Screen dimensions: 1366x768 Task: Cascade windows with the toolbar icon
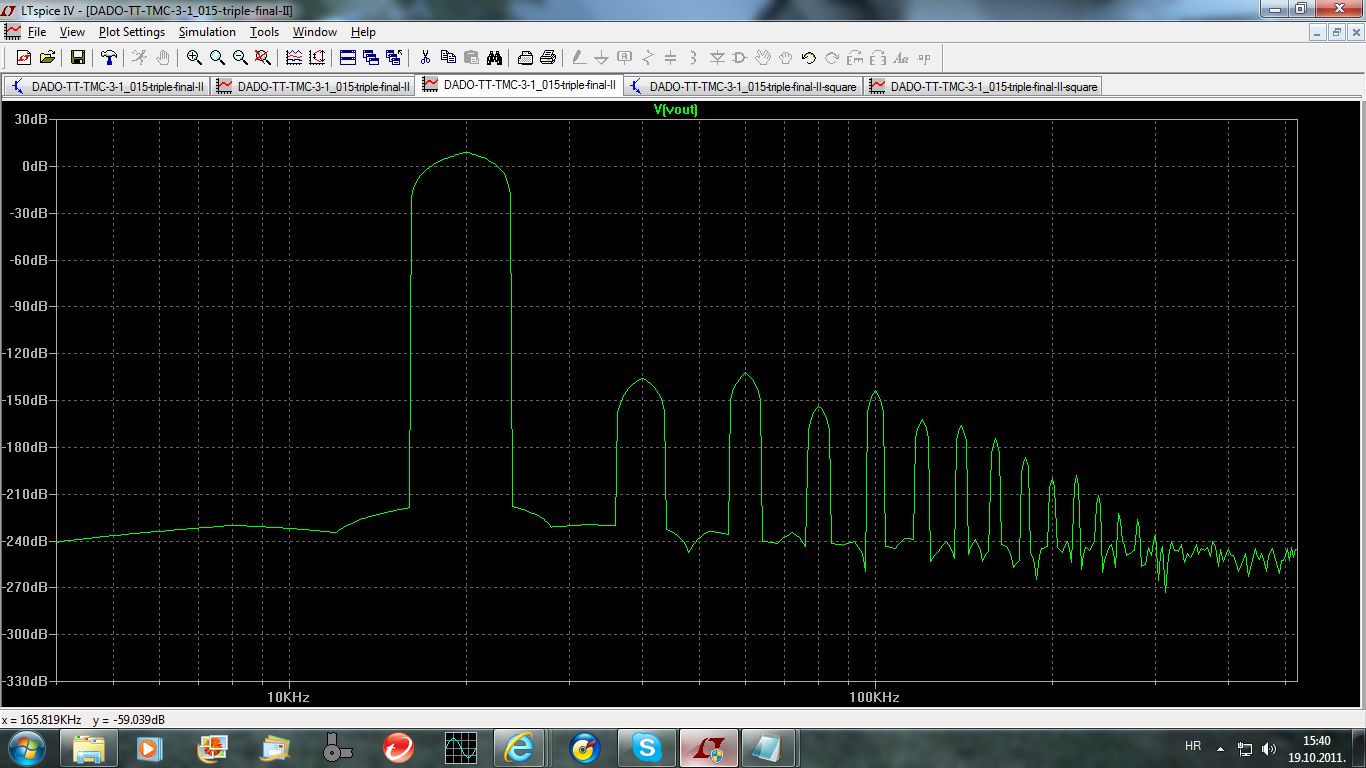click(371, 58)
